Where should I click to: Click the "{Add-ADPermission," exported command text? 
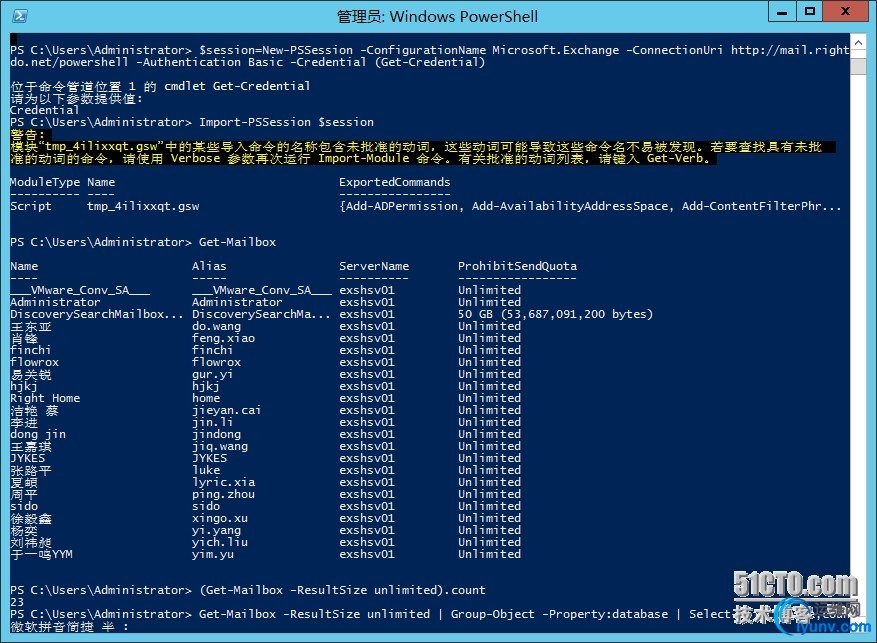tap(402, 206)
